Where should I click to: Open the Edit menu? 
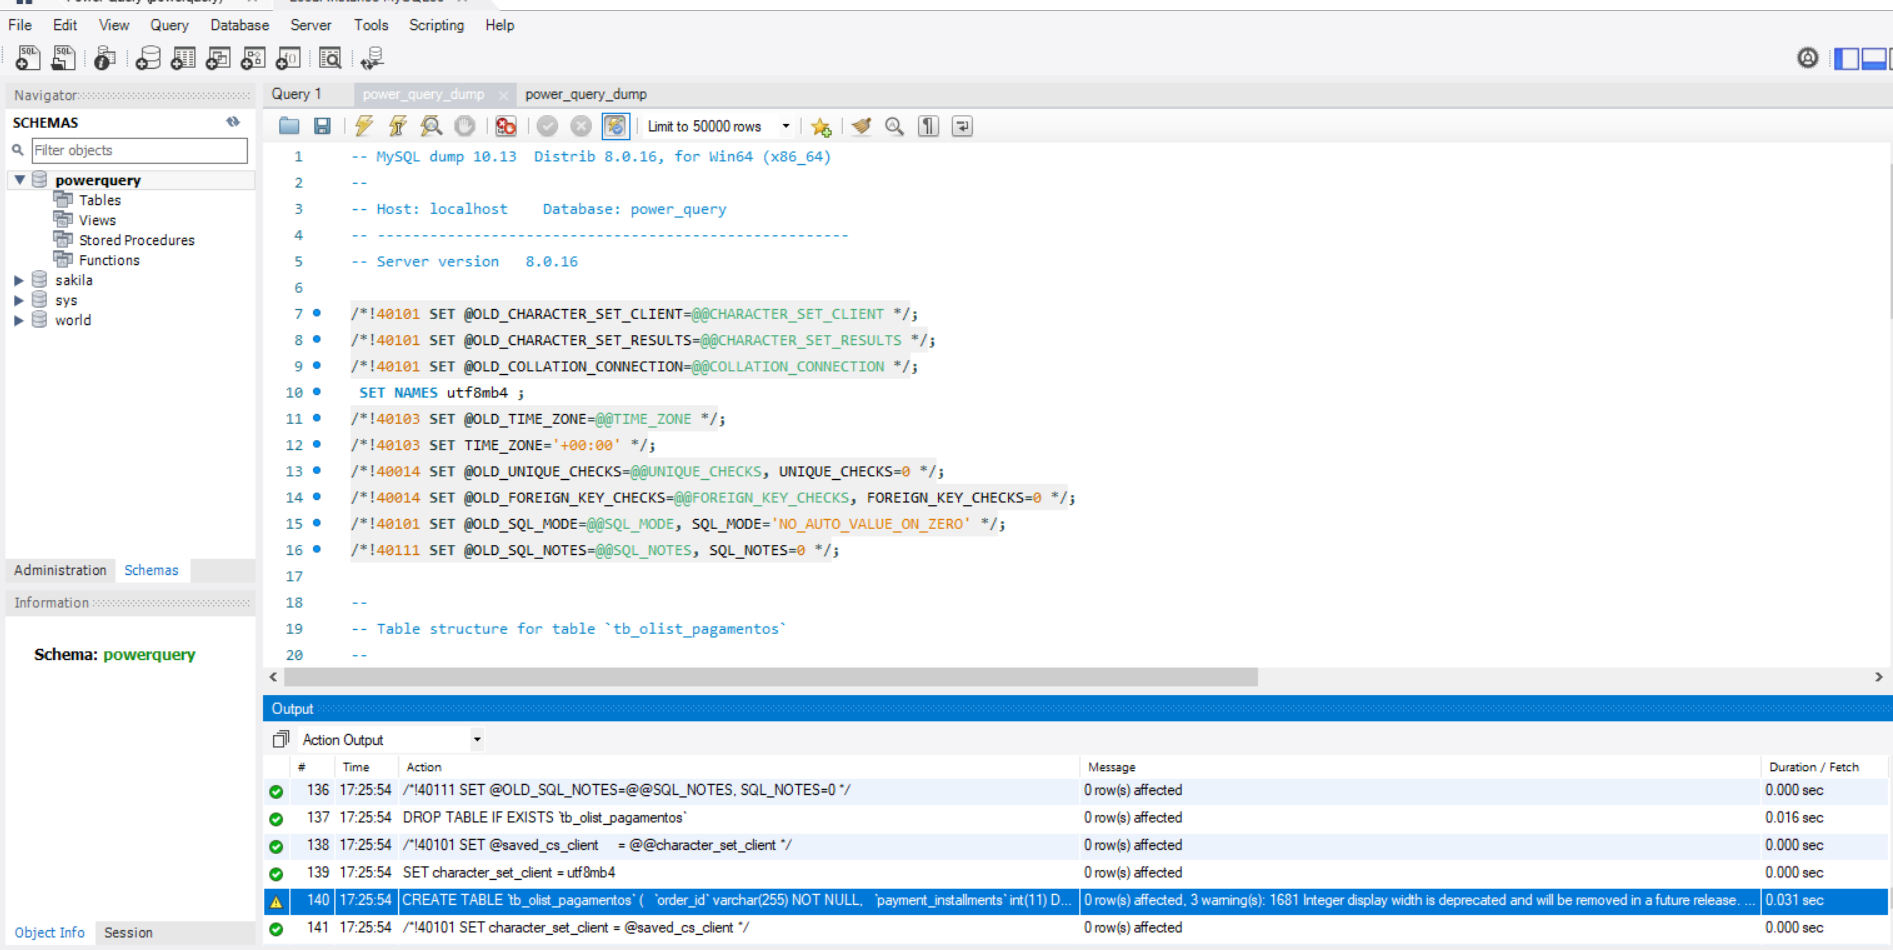[x=65, y=25]
